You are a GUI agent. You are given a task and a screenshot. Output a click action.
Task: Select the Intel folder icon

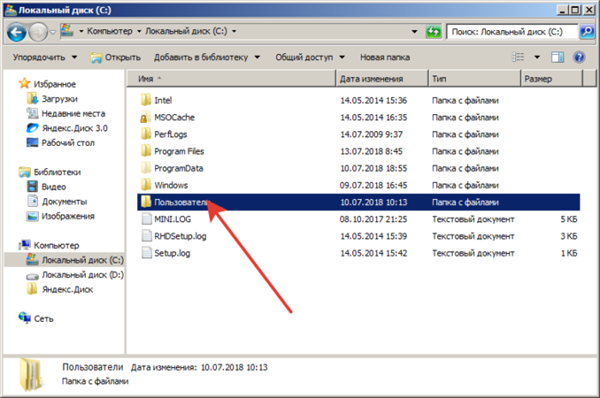click(146, 100)
